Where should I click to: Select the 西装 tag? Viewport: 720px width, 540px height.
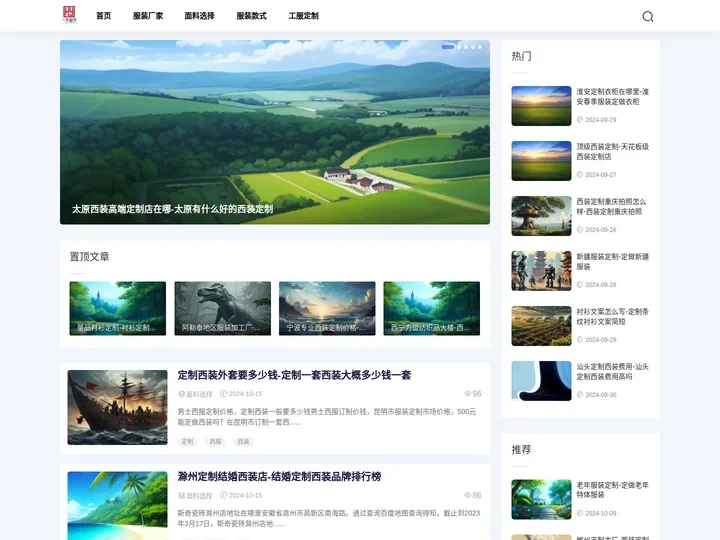[x=243, y=441]
